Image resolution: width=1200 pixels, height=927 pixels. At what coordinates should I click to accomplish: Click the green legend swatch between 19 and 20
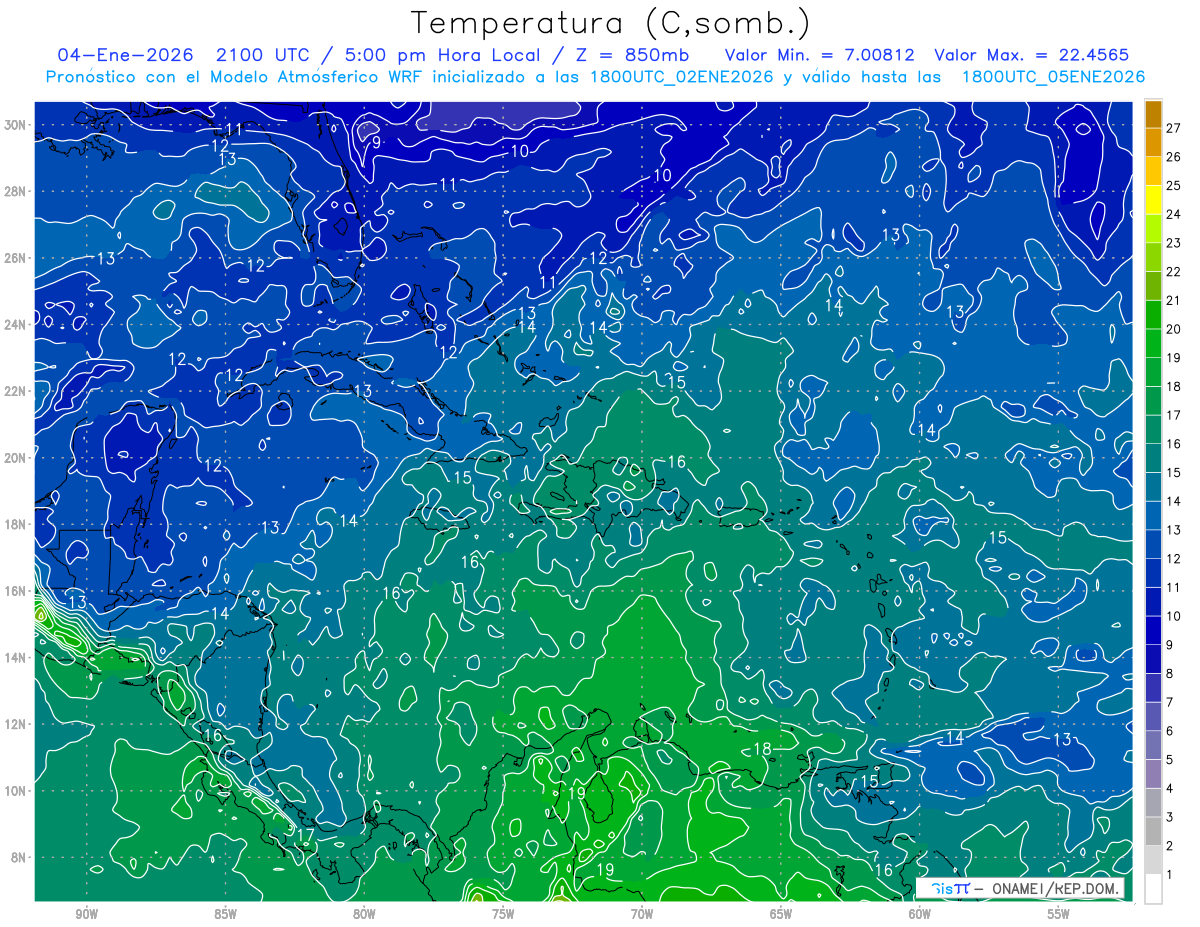[1153, 343]
